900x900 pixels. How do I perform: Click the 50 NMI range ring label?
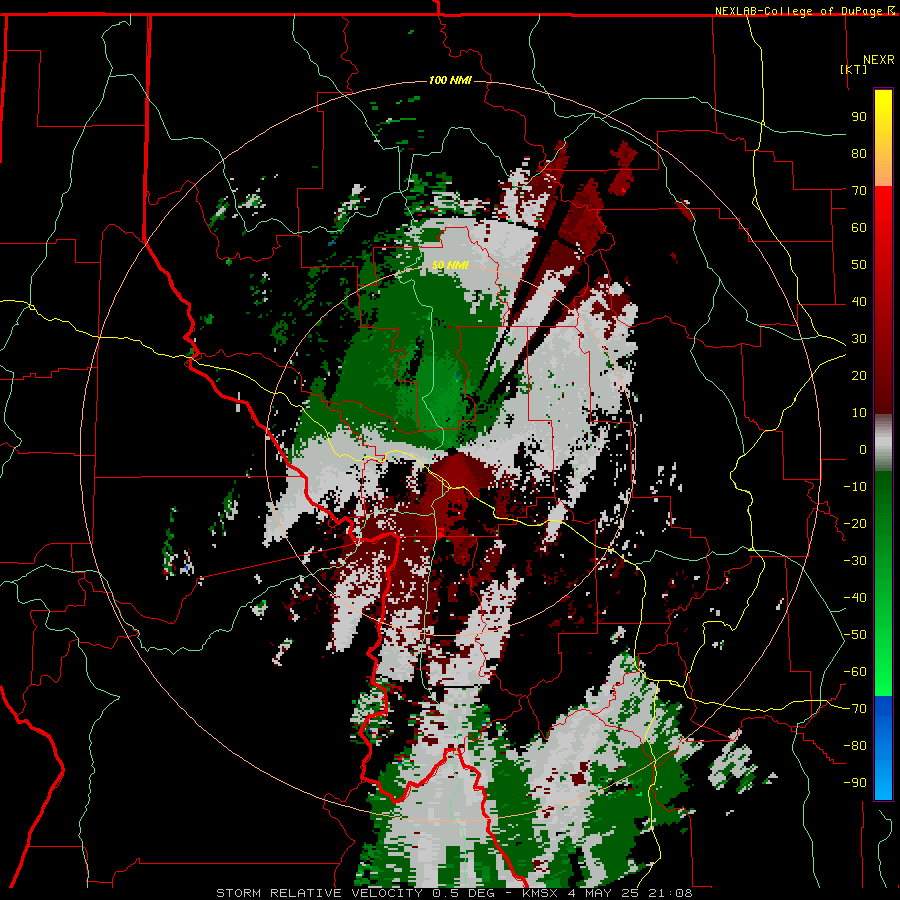(x=450, y=265)
